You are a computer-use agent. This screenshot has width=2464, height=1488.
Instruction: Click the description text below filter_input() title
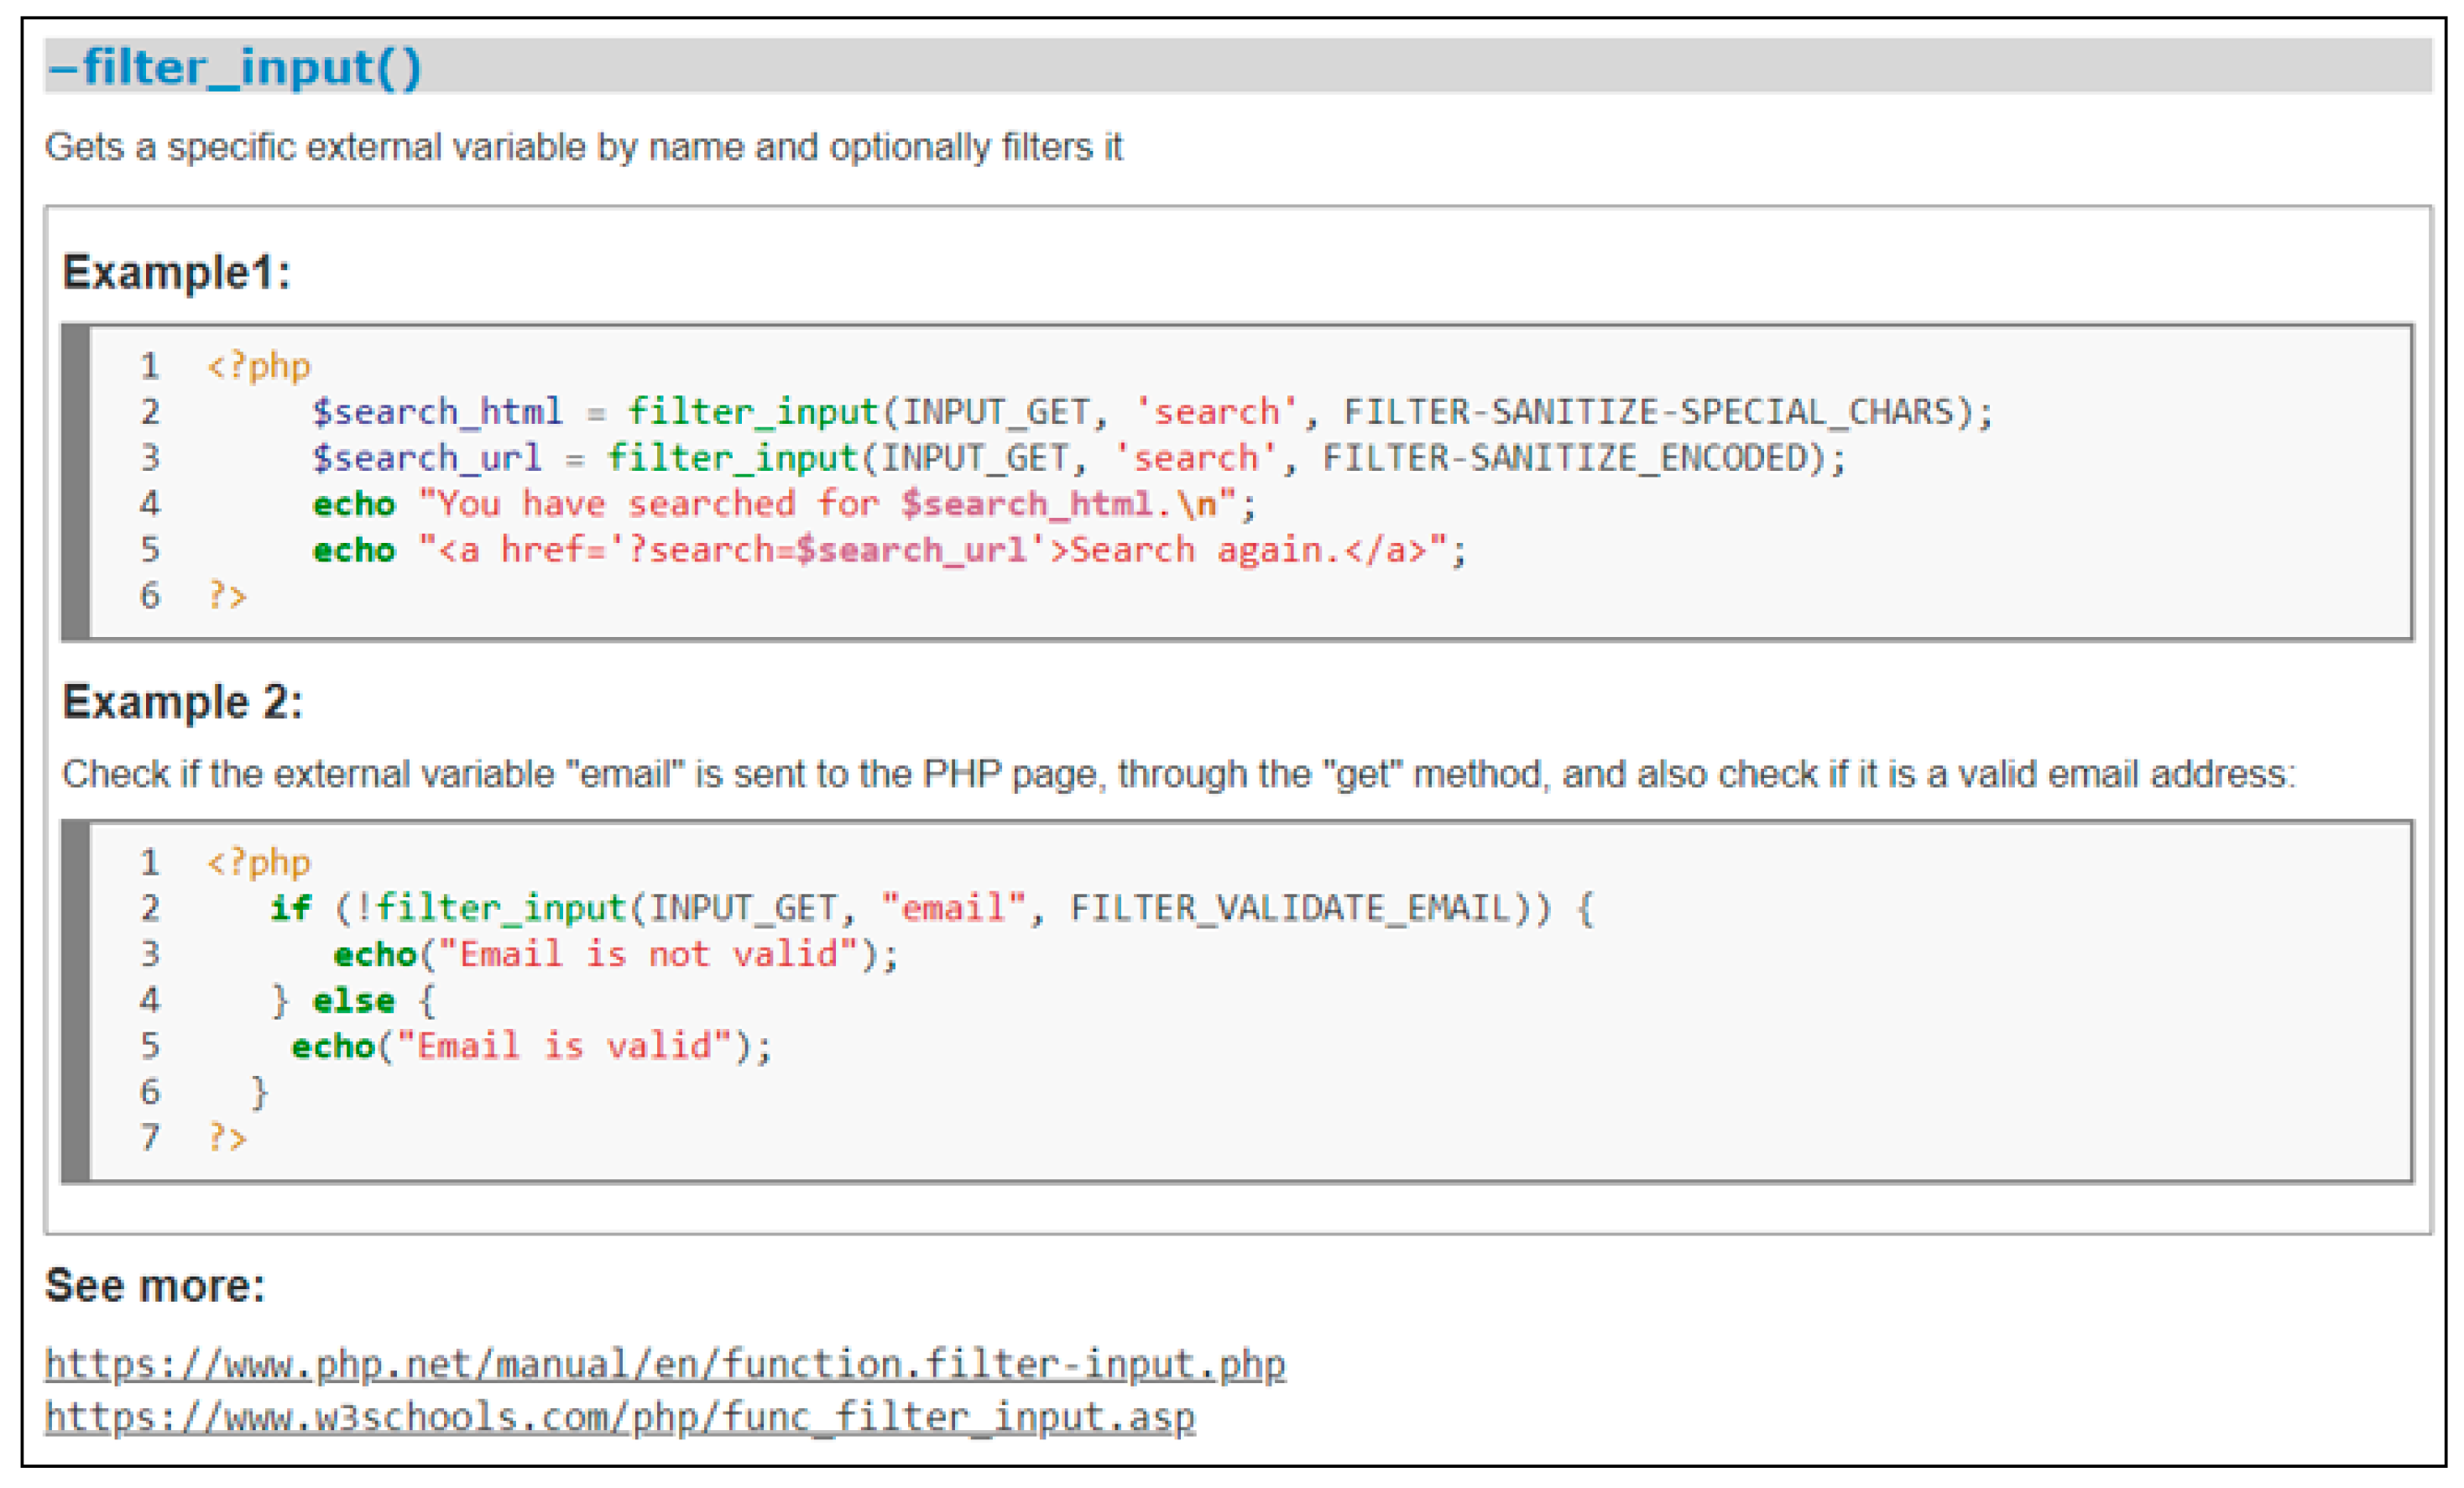coord(584,147)
